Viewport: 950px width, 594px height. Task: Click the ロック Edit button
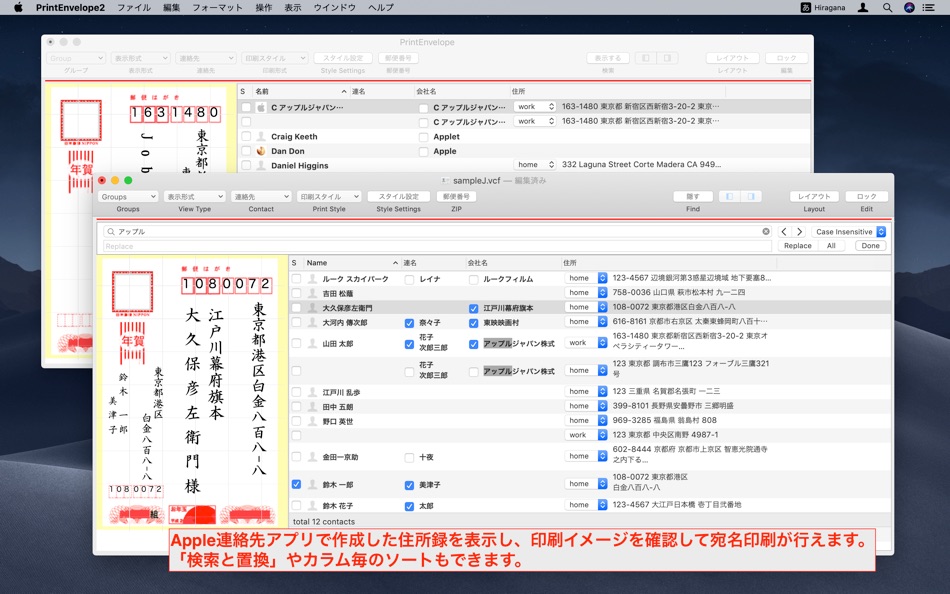[x=866, y=196]
